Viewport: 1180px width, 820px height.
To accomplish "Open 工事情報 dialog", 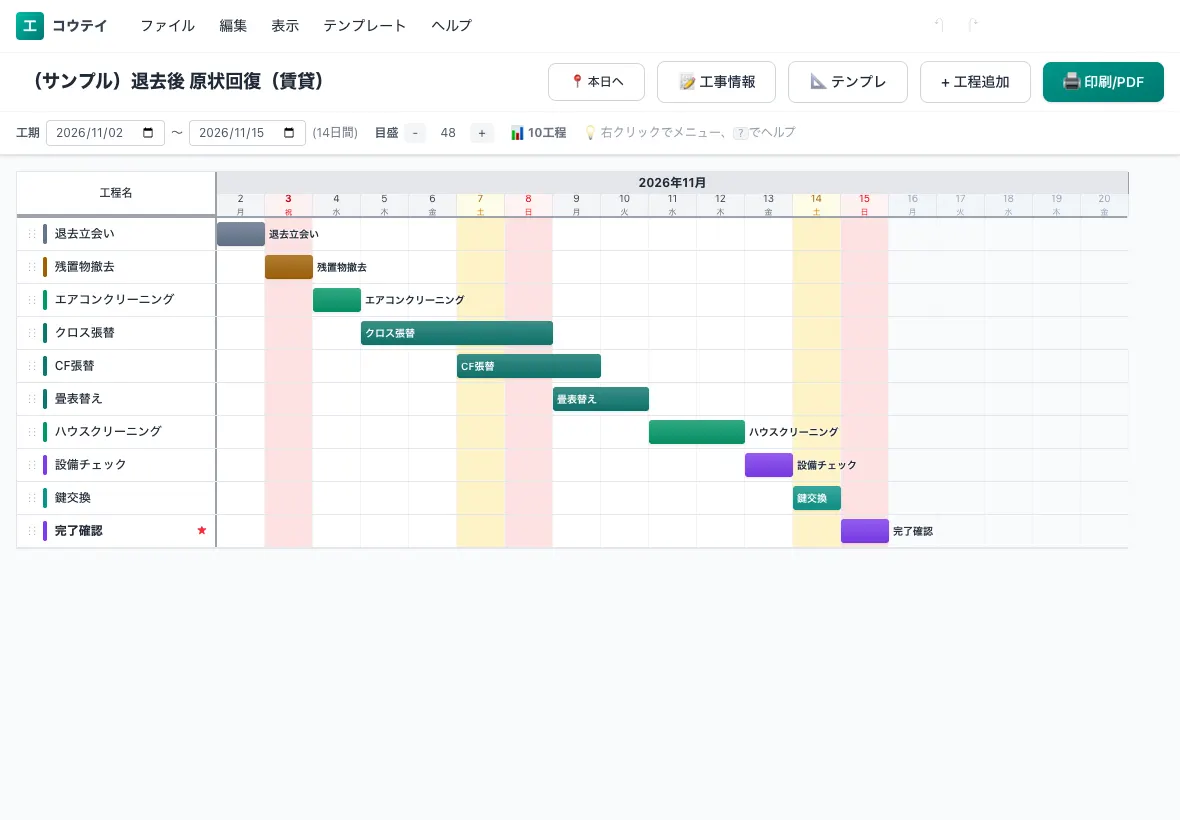I will pos(716,81).
